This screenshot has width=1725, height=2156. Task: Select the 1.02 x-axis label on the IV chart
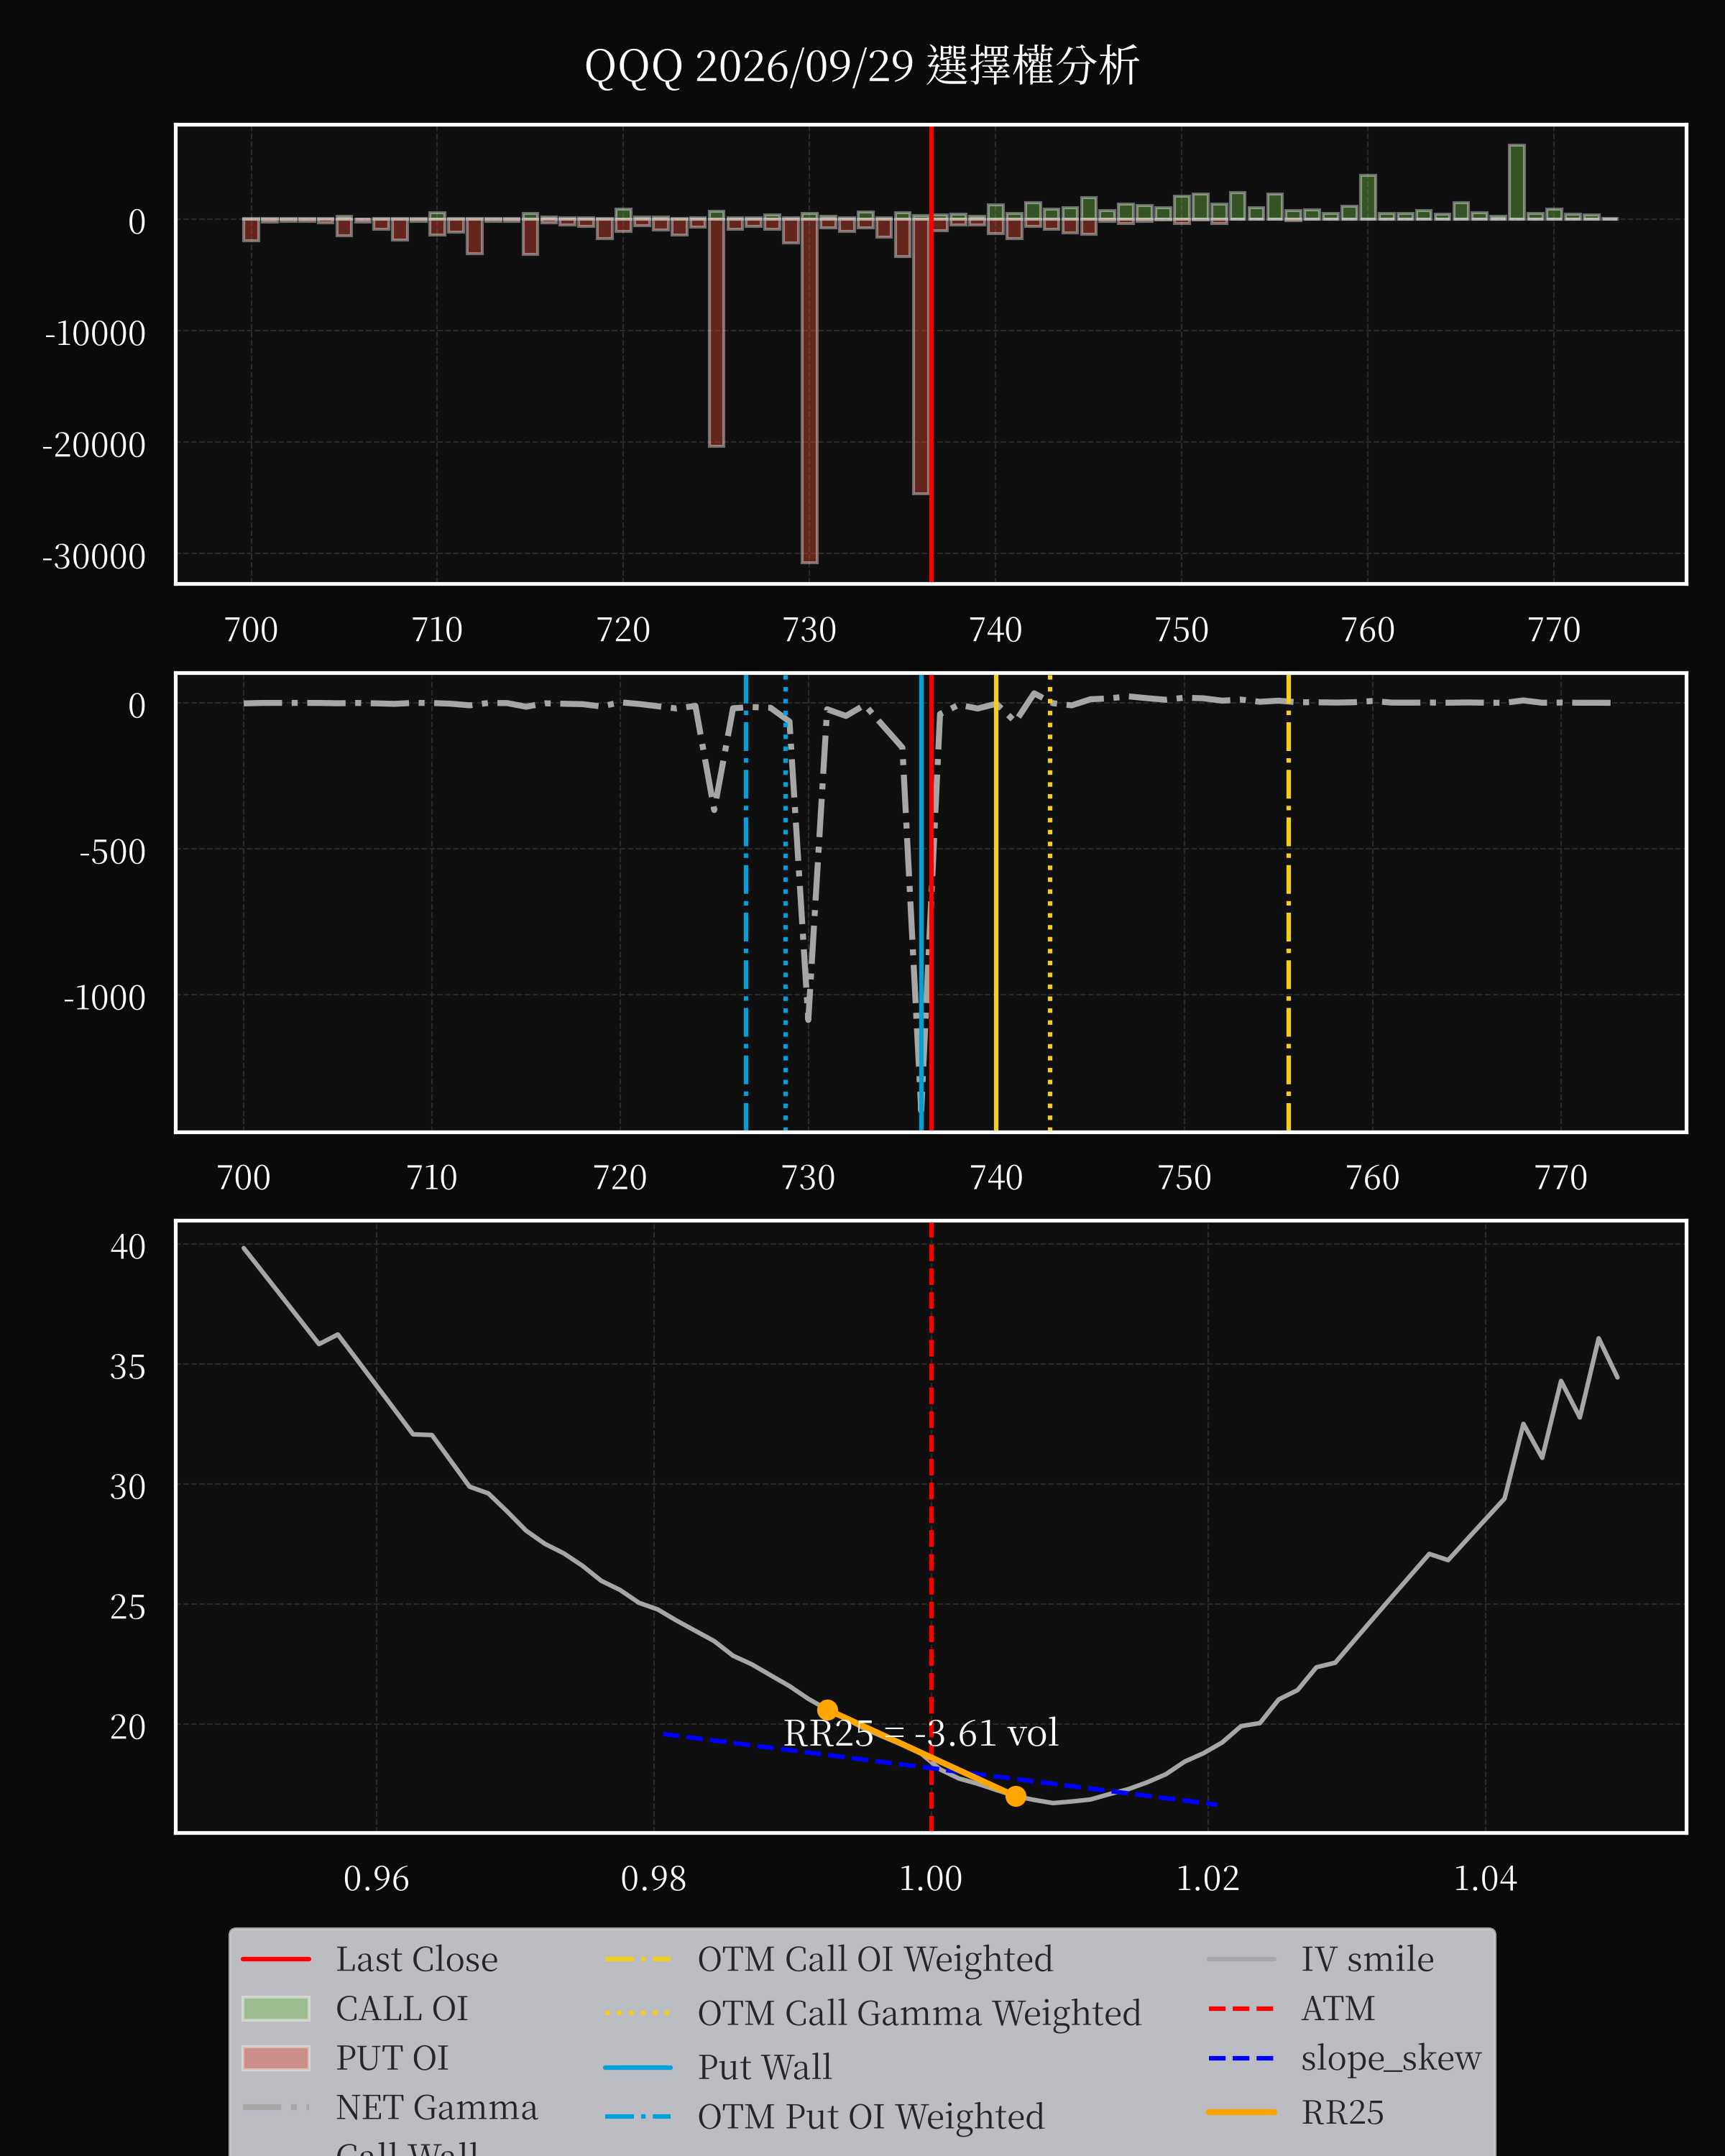click(1207, 1879)
